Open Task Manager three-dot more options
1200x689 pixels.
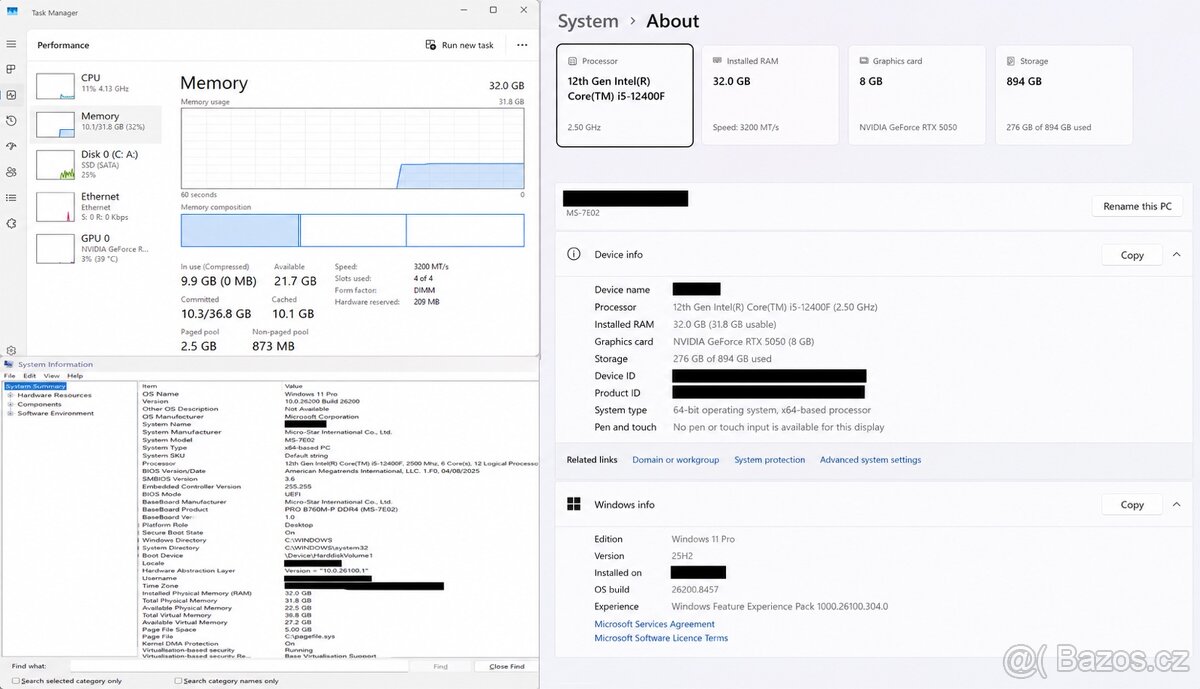[x=522, y=45]
